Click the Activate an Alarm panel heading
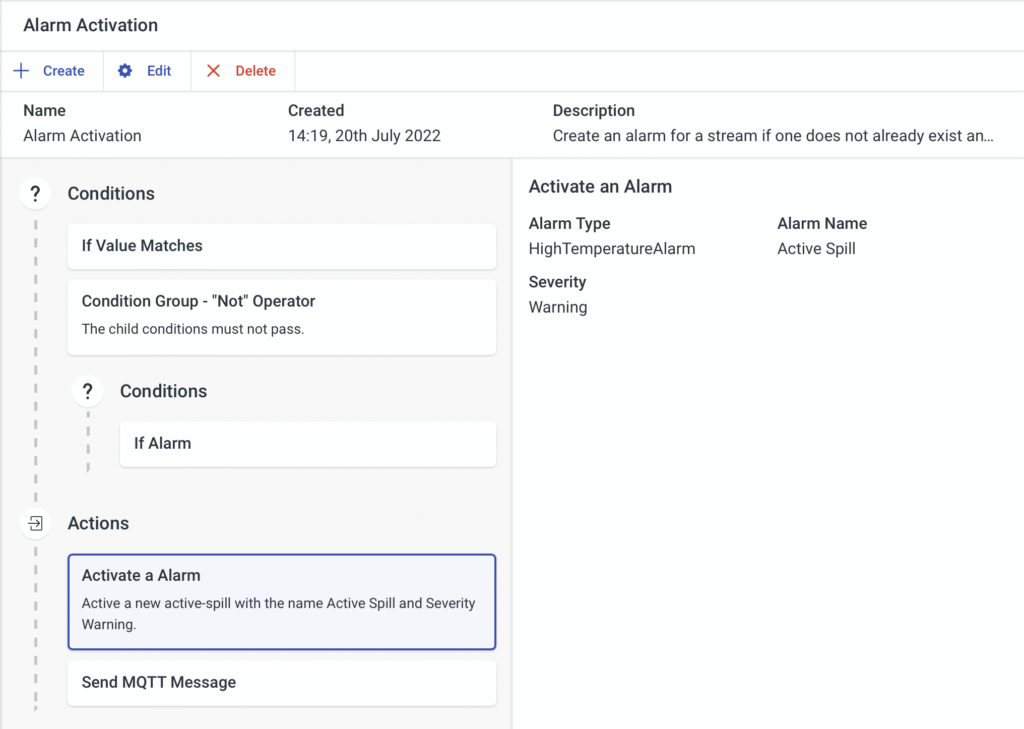 point(600,187)
